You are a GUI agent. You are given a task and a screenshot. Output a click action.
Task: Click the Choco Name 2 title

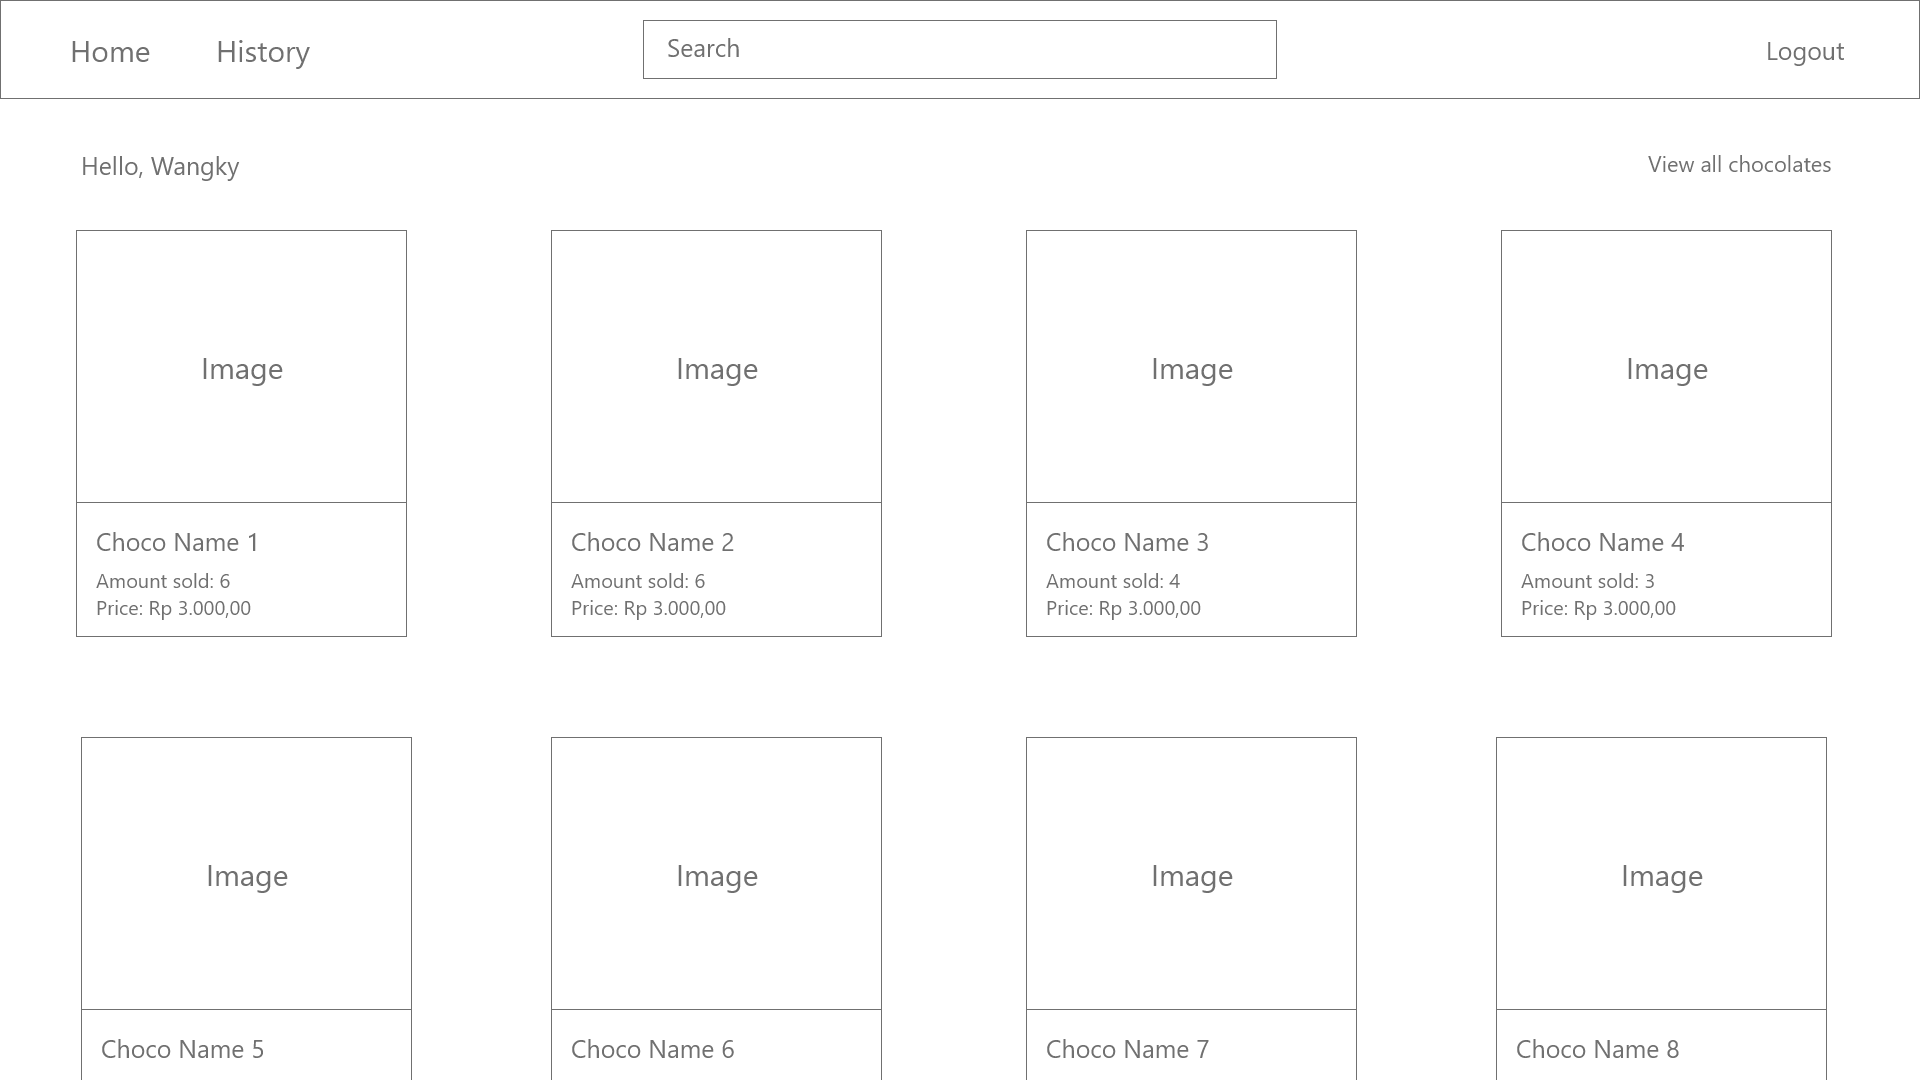click(x=652, y=543)
